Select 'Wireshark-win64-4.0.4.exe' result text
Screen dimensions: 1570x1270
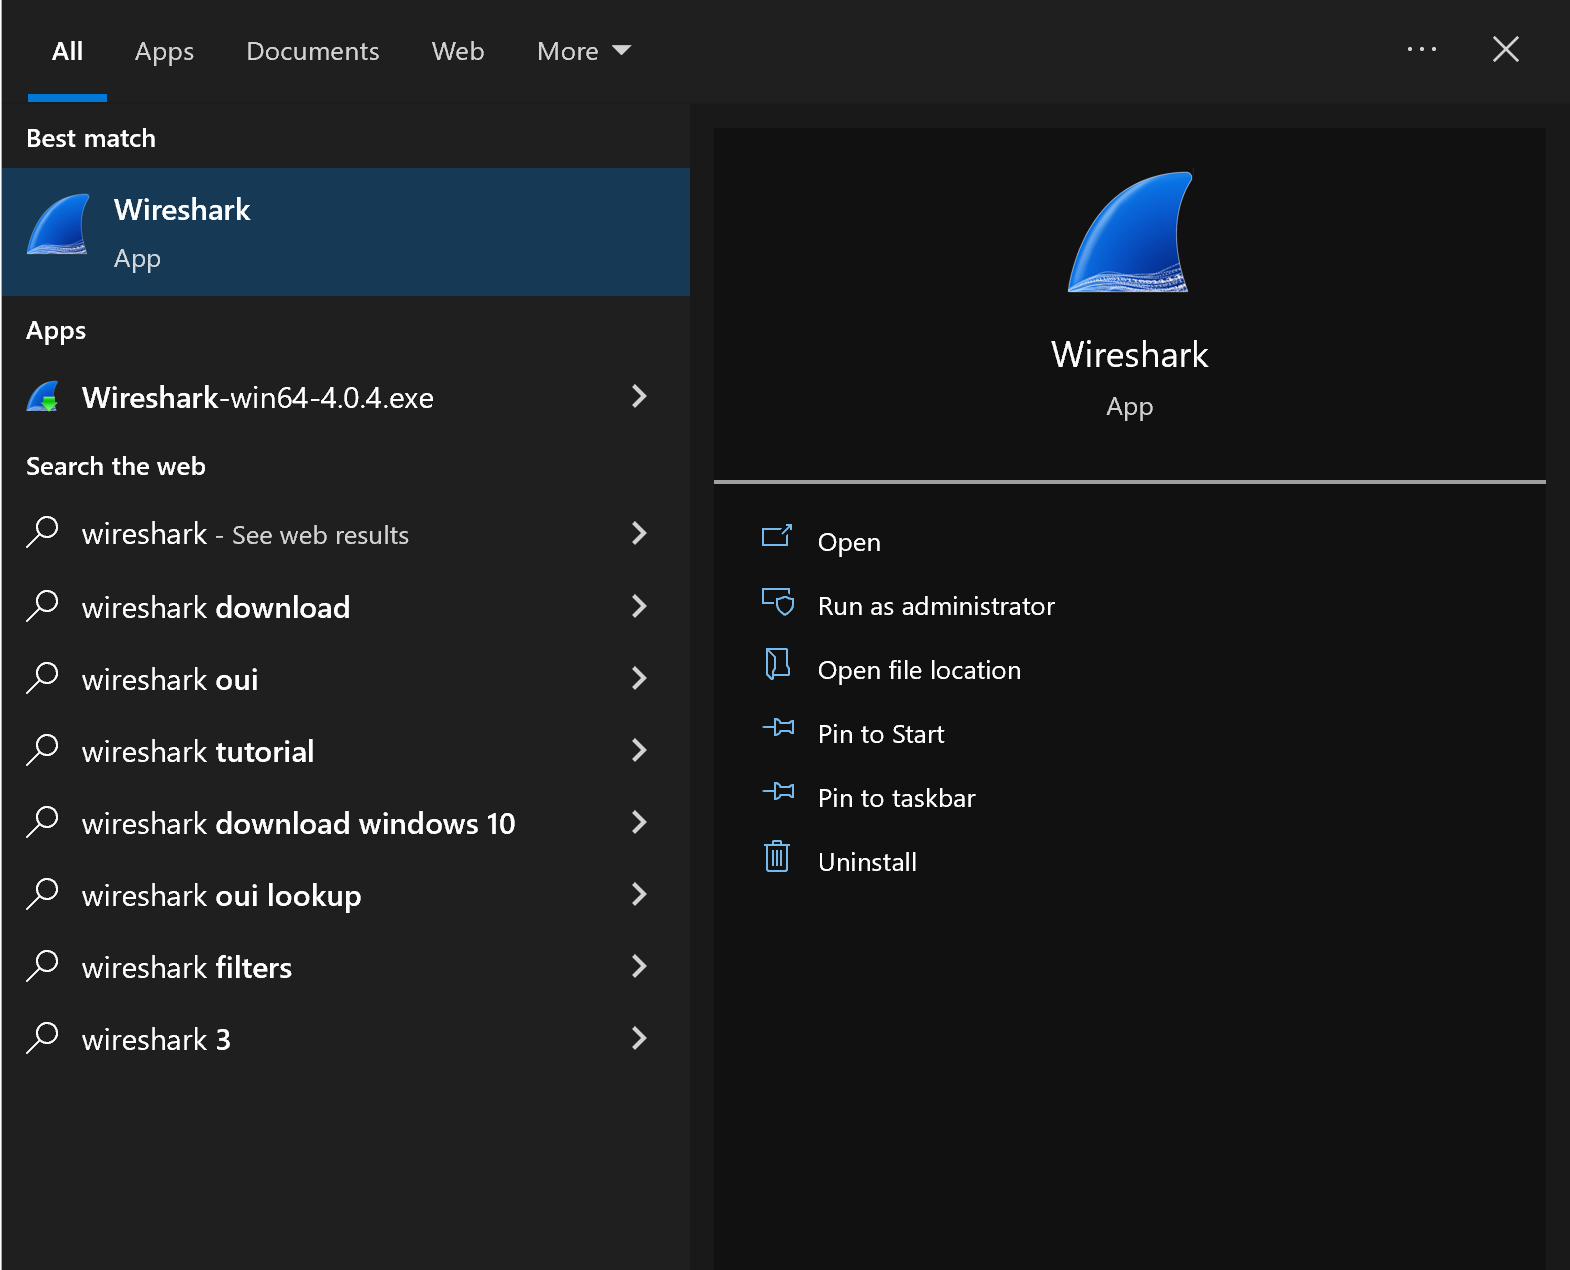coord(258,398)
